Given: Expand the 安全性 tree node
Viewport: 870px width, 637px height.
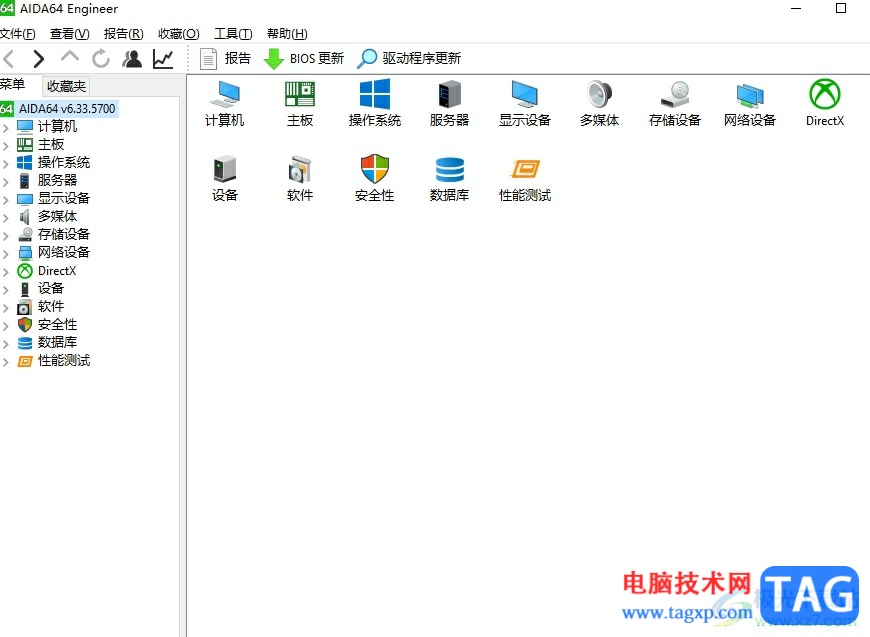Looking at the screenshot, I should tap(6, 326).
